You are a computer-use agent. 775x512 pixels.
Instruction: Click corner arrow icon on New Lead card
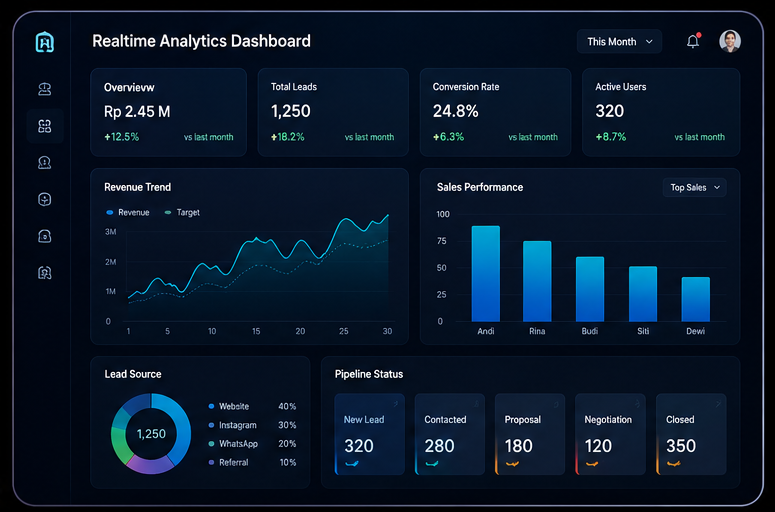(395, 404)
